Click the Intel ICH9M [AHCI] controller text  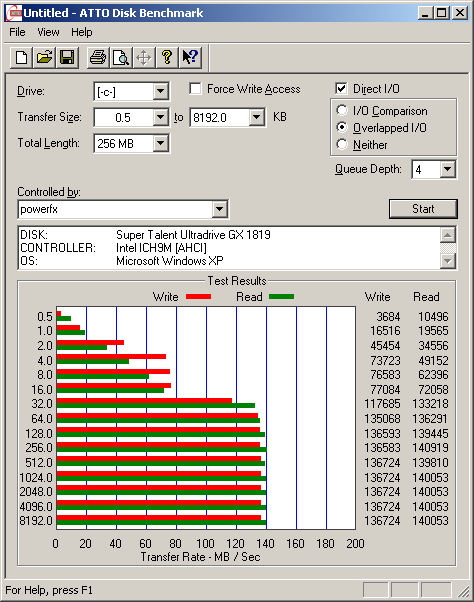pyautogui.click(x=162, y=248)
